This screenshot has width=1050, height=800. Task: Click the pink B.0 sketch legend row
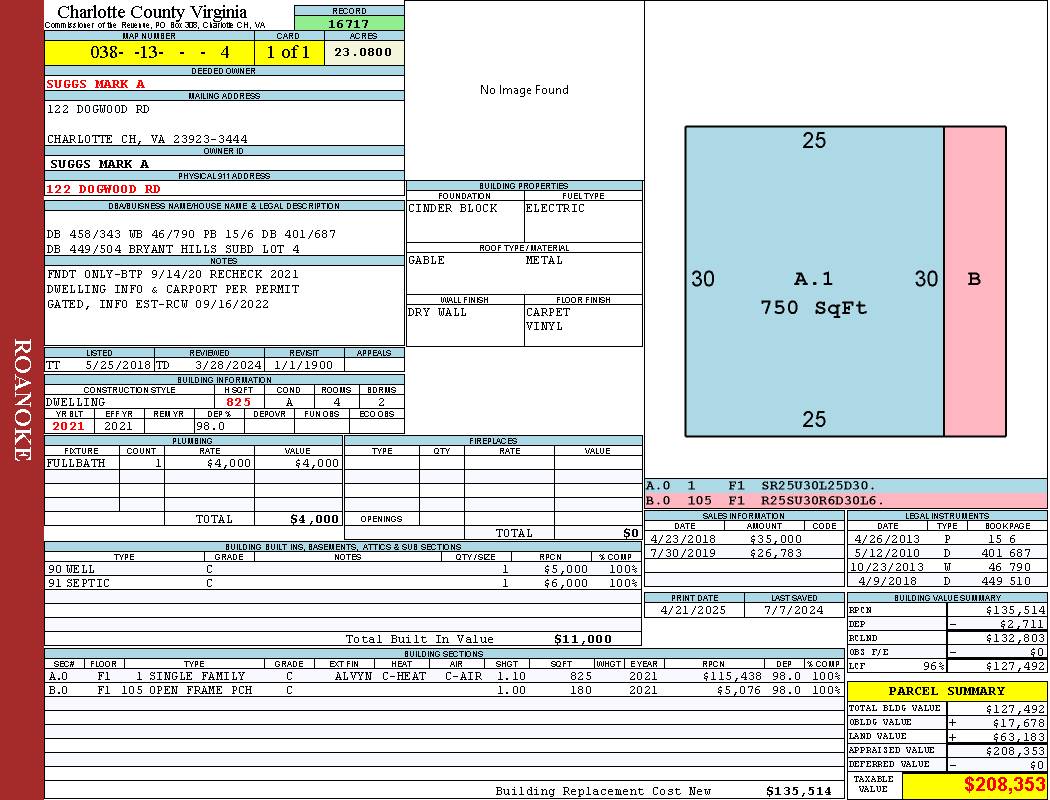845,500
